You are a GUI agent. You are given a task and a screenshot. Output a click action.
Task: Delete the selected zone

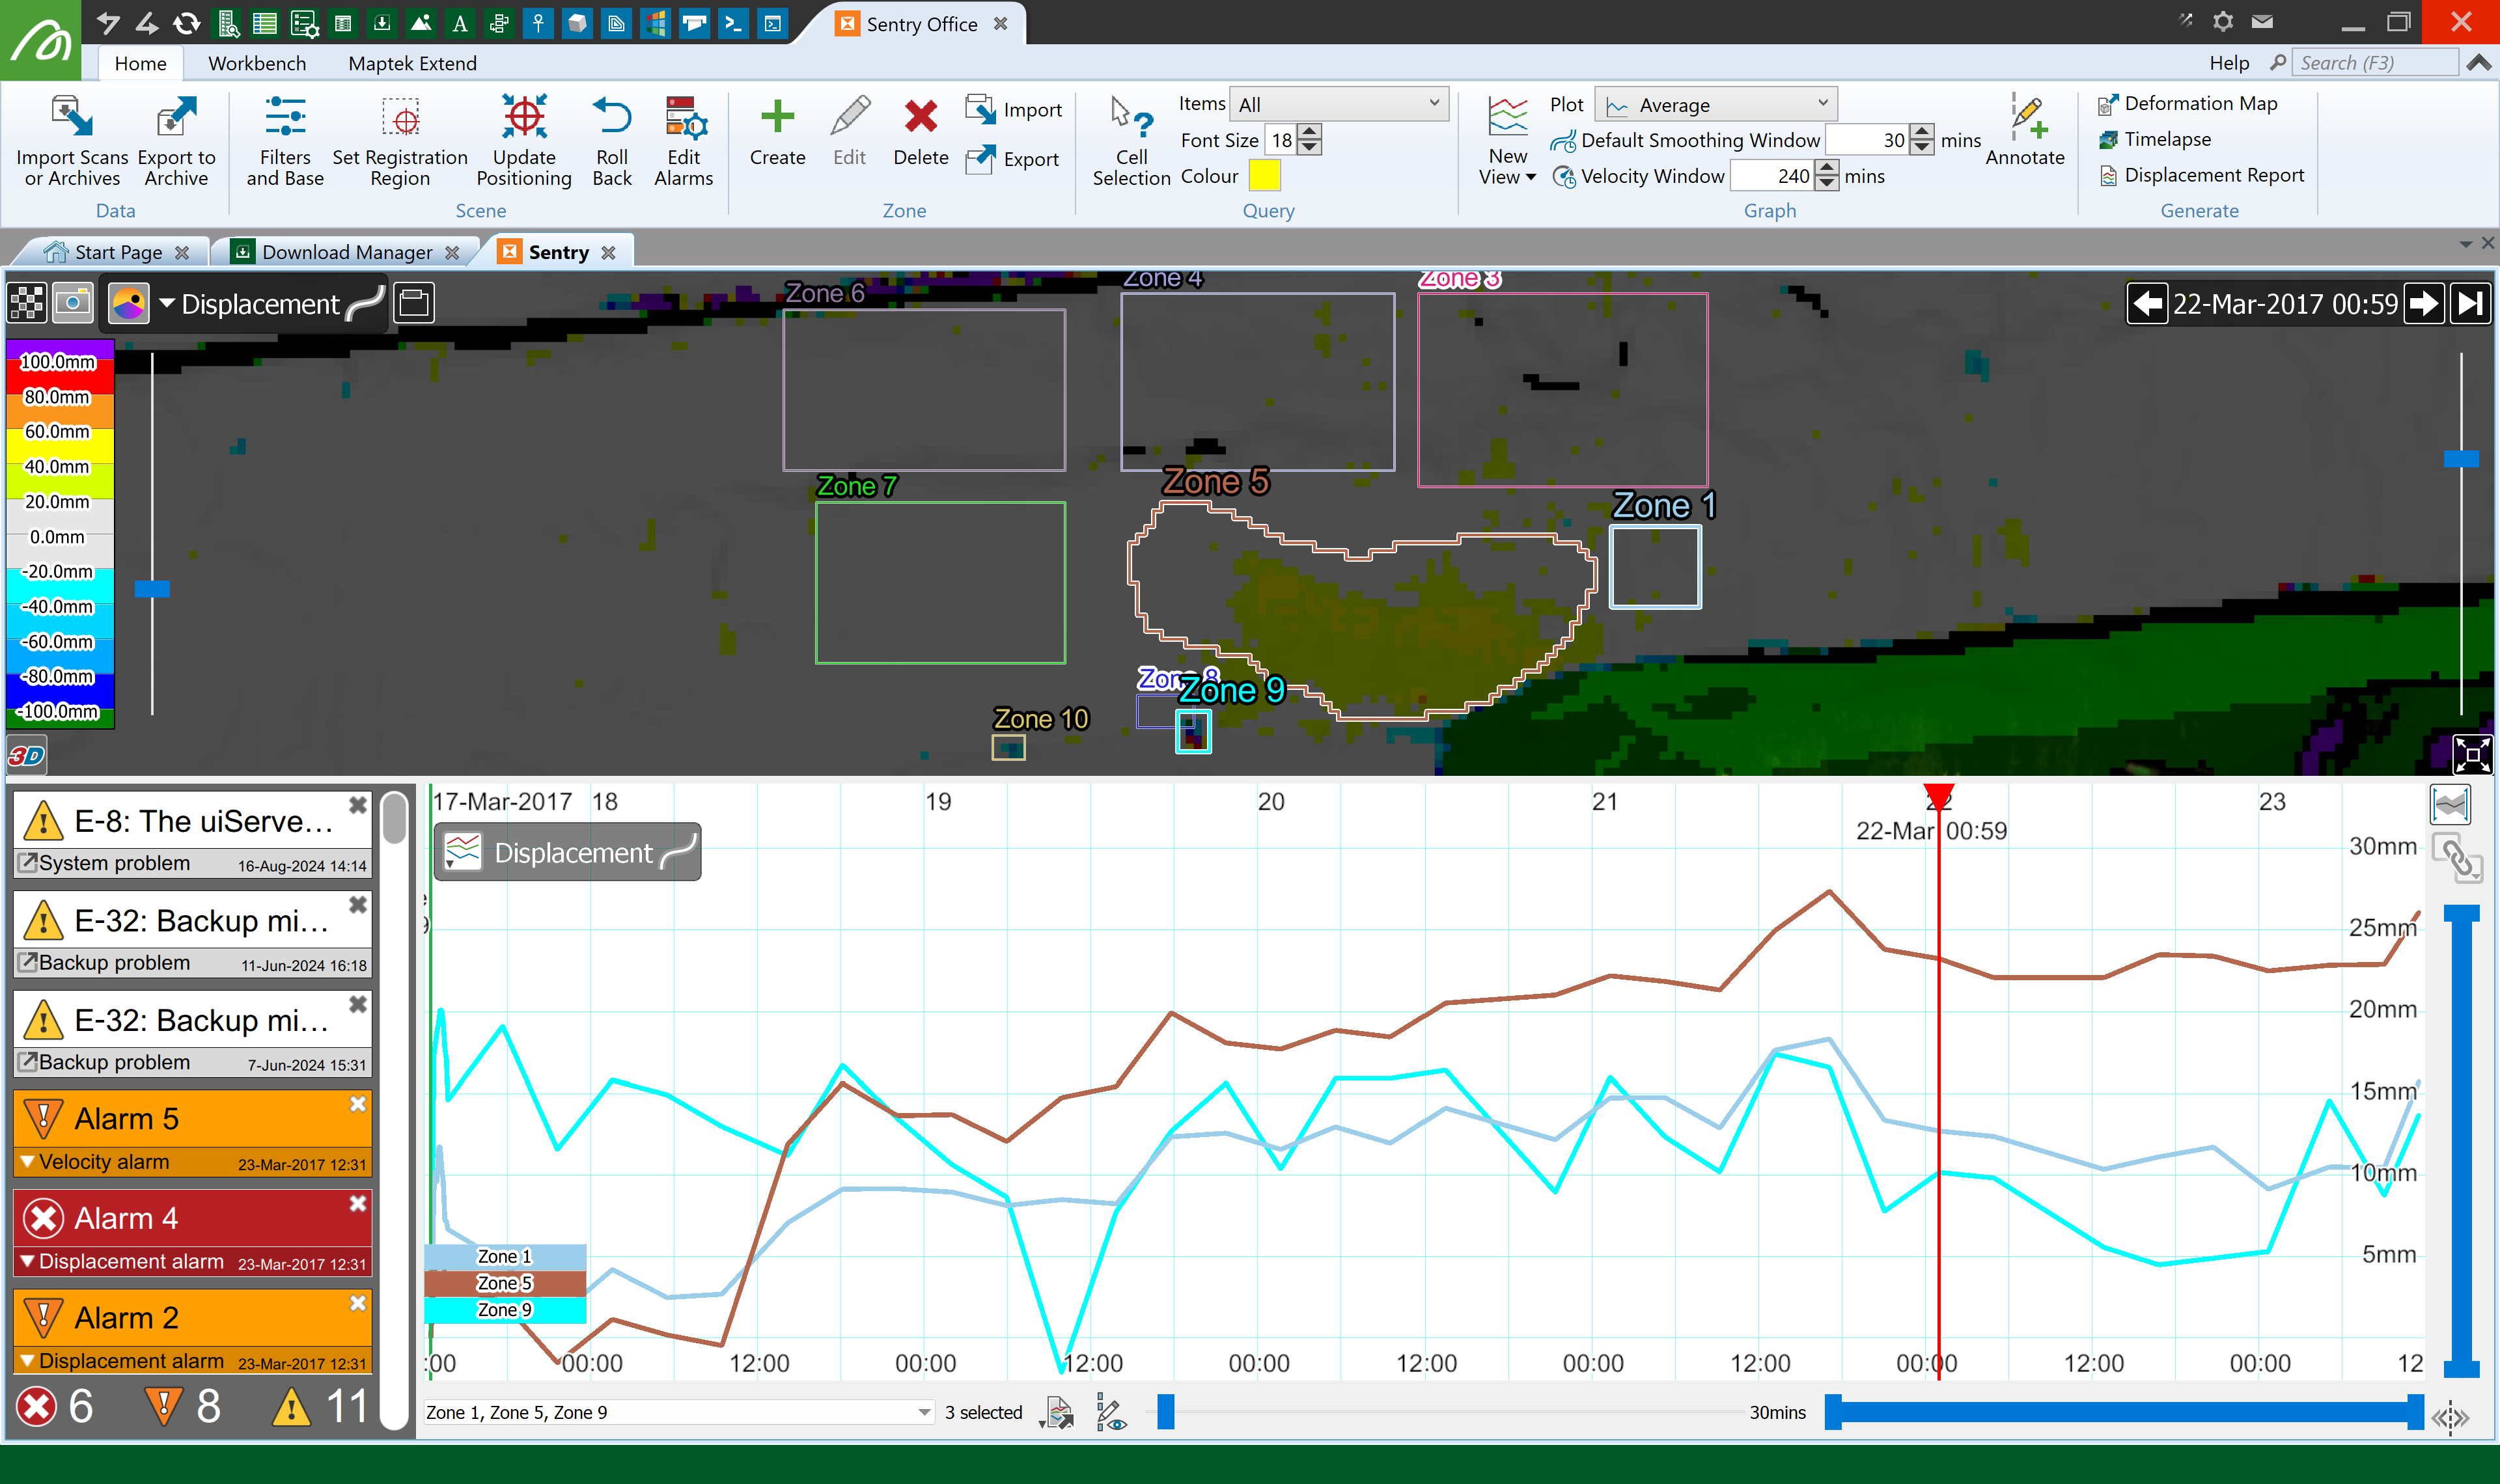point(920,132)
